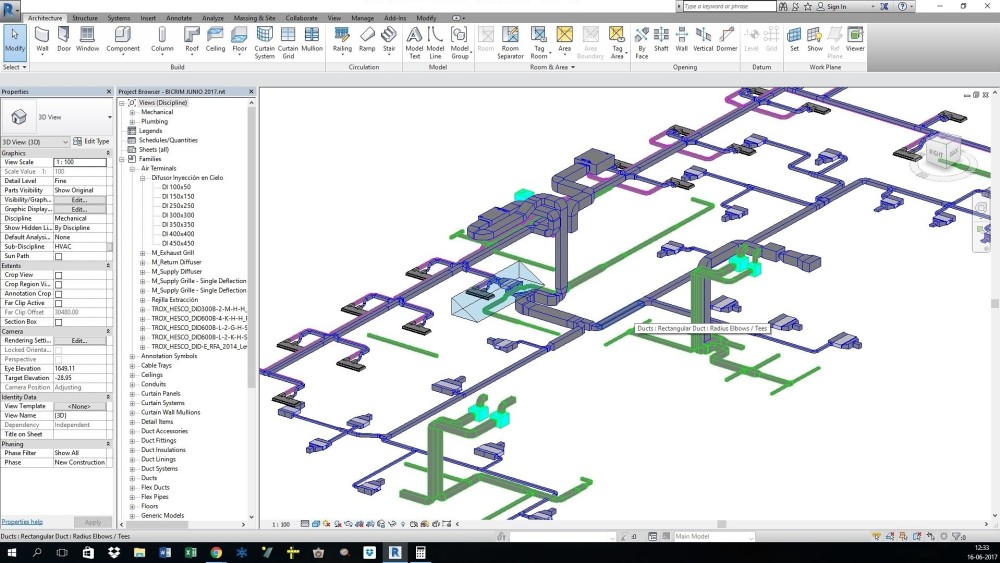Enable the Section Box checkbox

click(x=59, y=322)
